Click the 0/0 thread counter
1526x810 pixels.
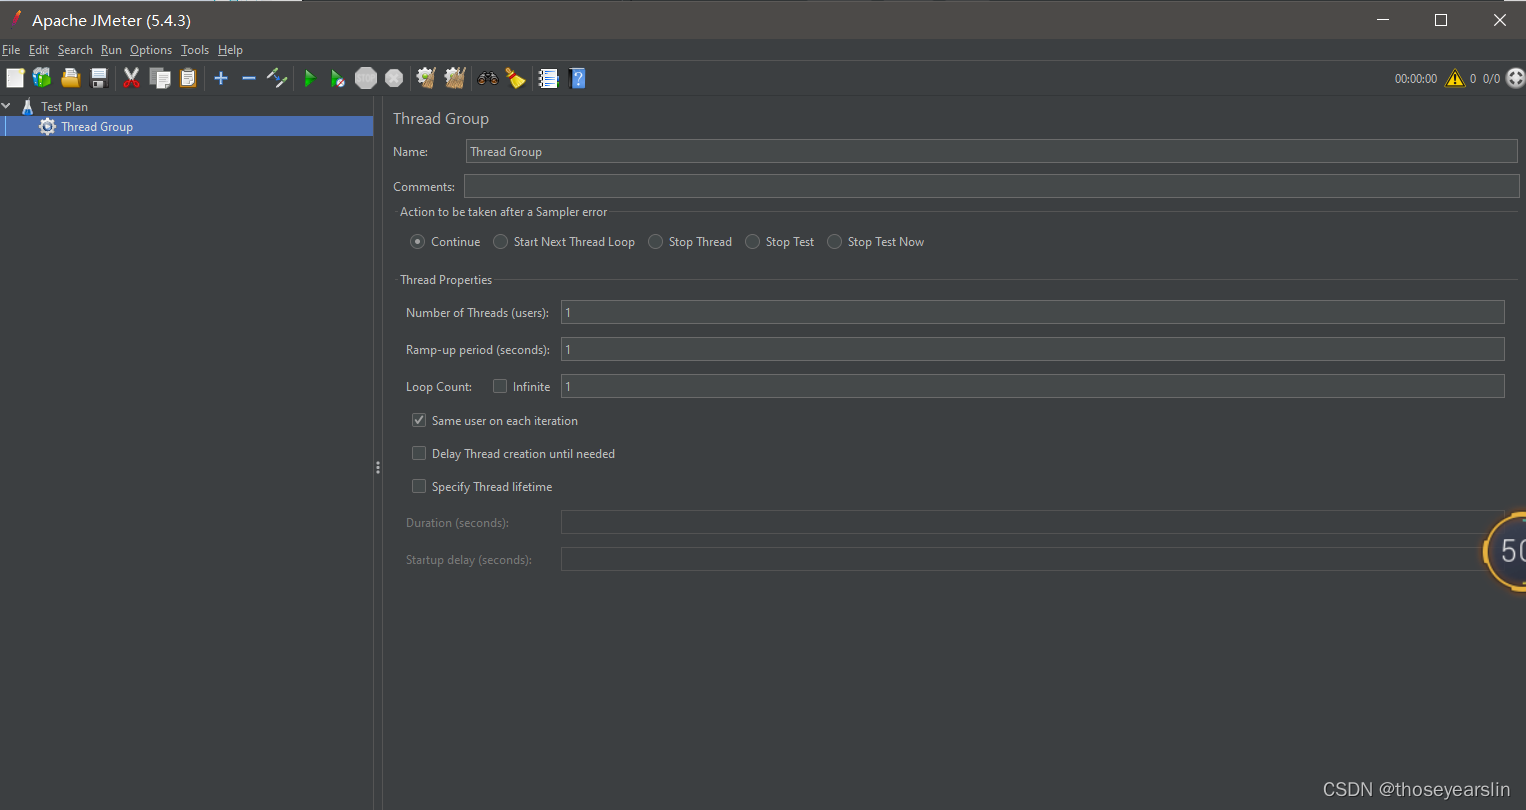coord(1491,79)
